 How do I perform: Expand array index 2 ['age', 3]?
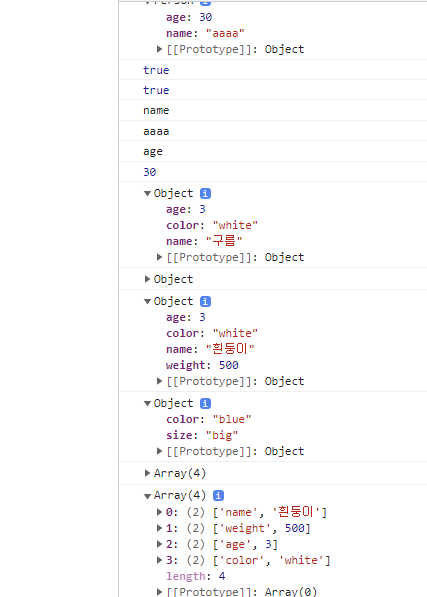pyautogui.click(x=159, y=544)
